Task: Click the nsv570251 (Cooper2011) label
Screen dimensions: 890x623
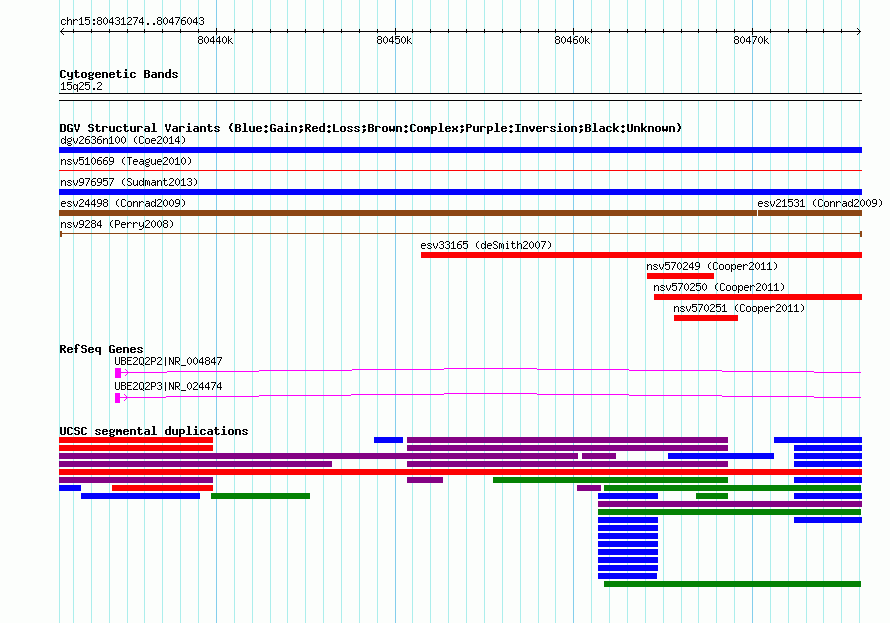Action: click(739, 308)
